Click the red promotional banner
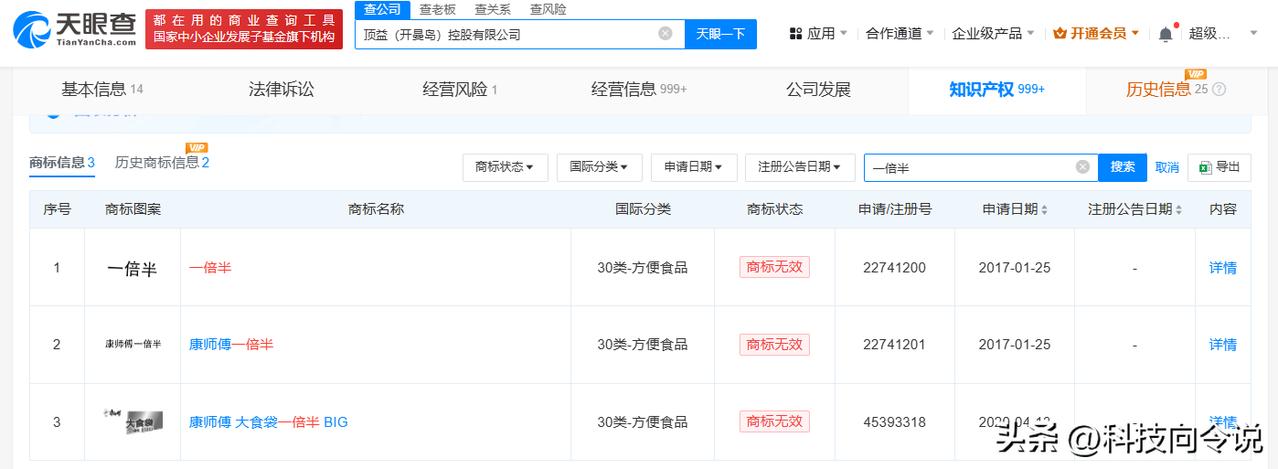This screenshot has height=469, width=1278. click(x=244, y=30)
